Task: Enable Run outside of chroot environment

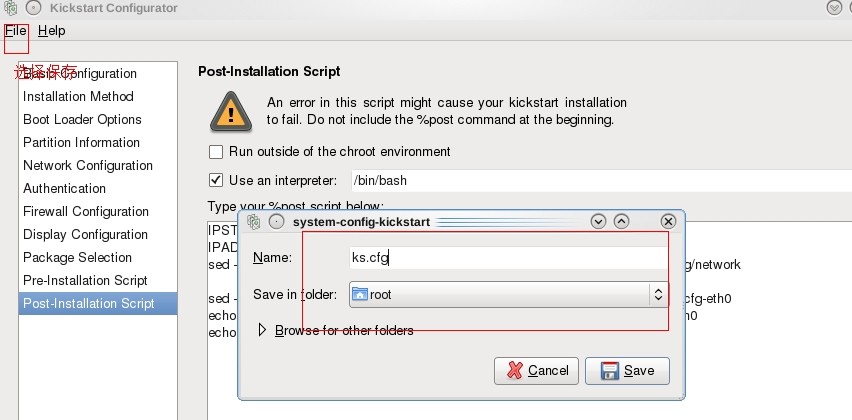Action: 216,152
